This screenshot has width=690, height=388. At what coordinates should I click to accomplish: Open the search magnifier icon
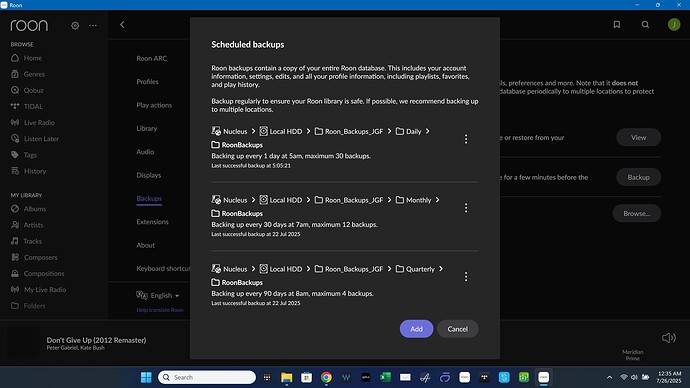click(x=645, y=25)
